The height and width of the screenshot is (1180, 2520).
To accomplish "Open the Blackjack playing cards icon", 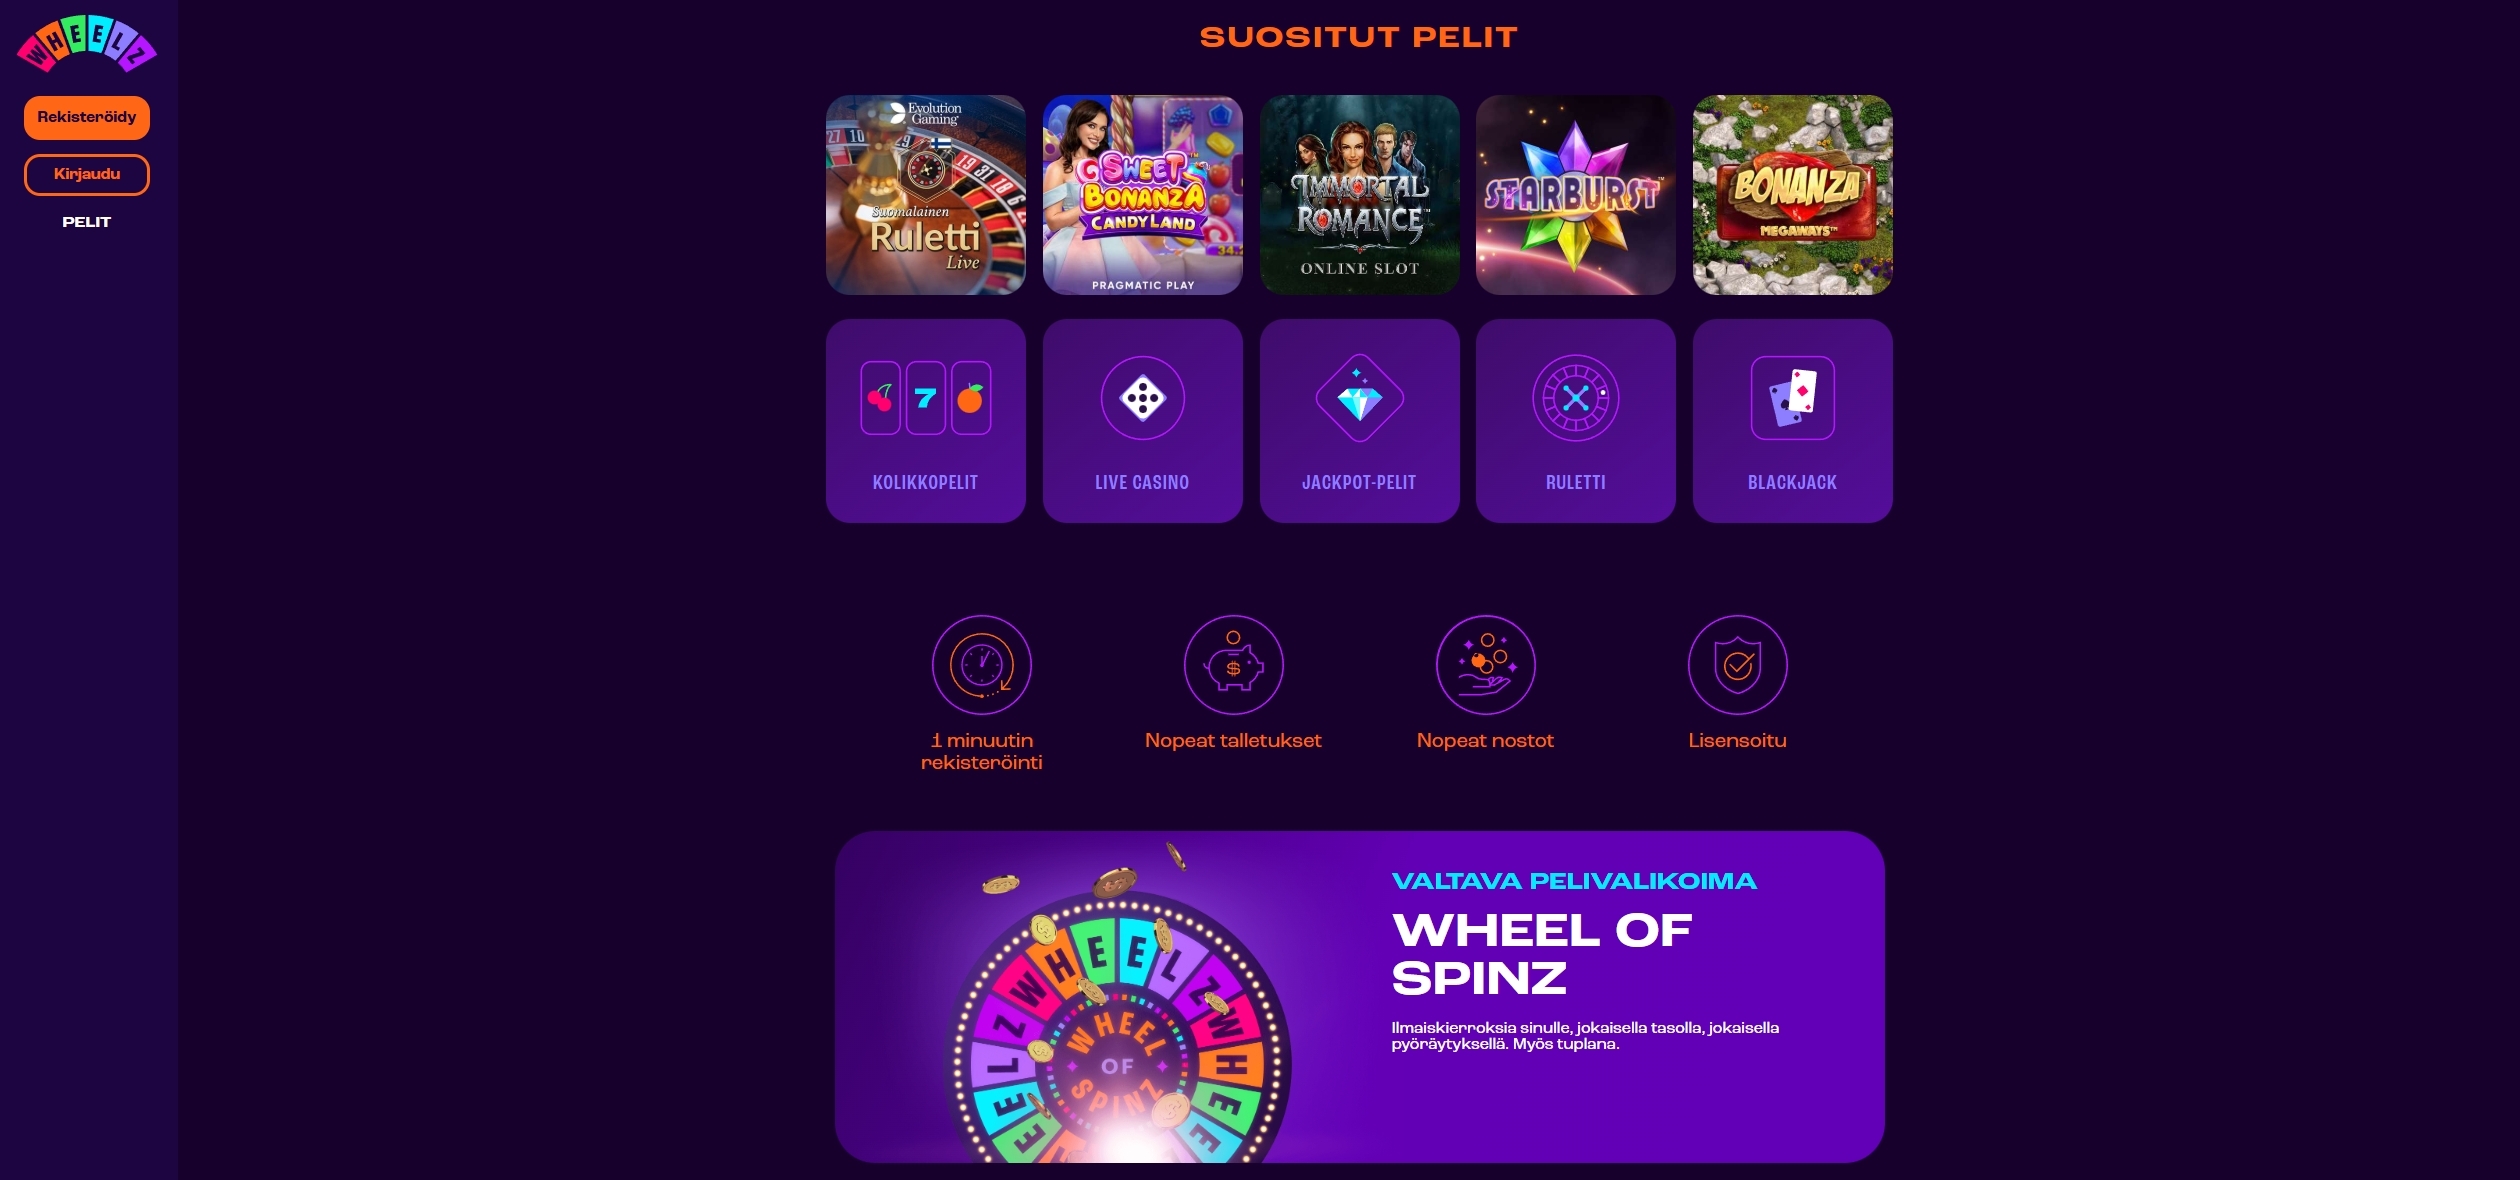I will click(1792, 398).
